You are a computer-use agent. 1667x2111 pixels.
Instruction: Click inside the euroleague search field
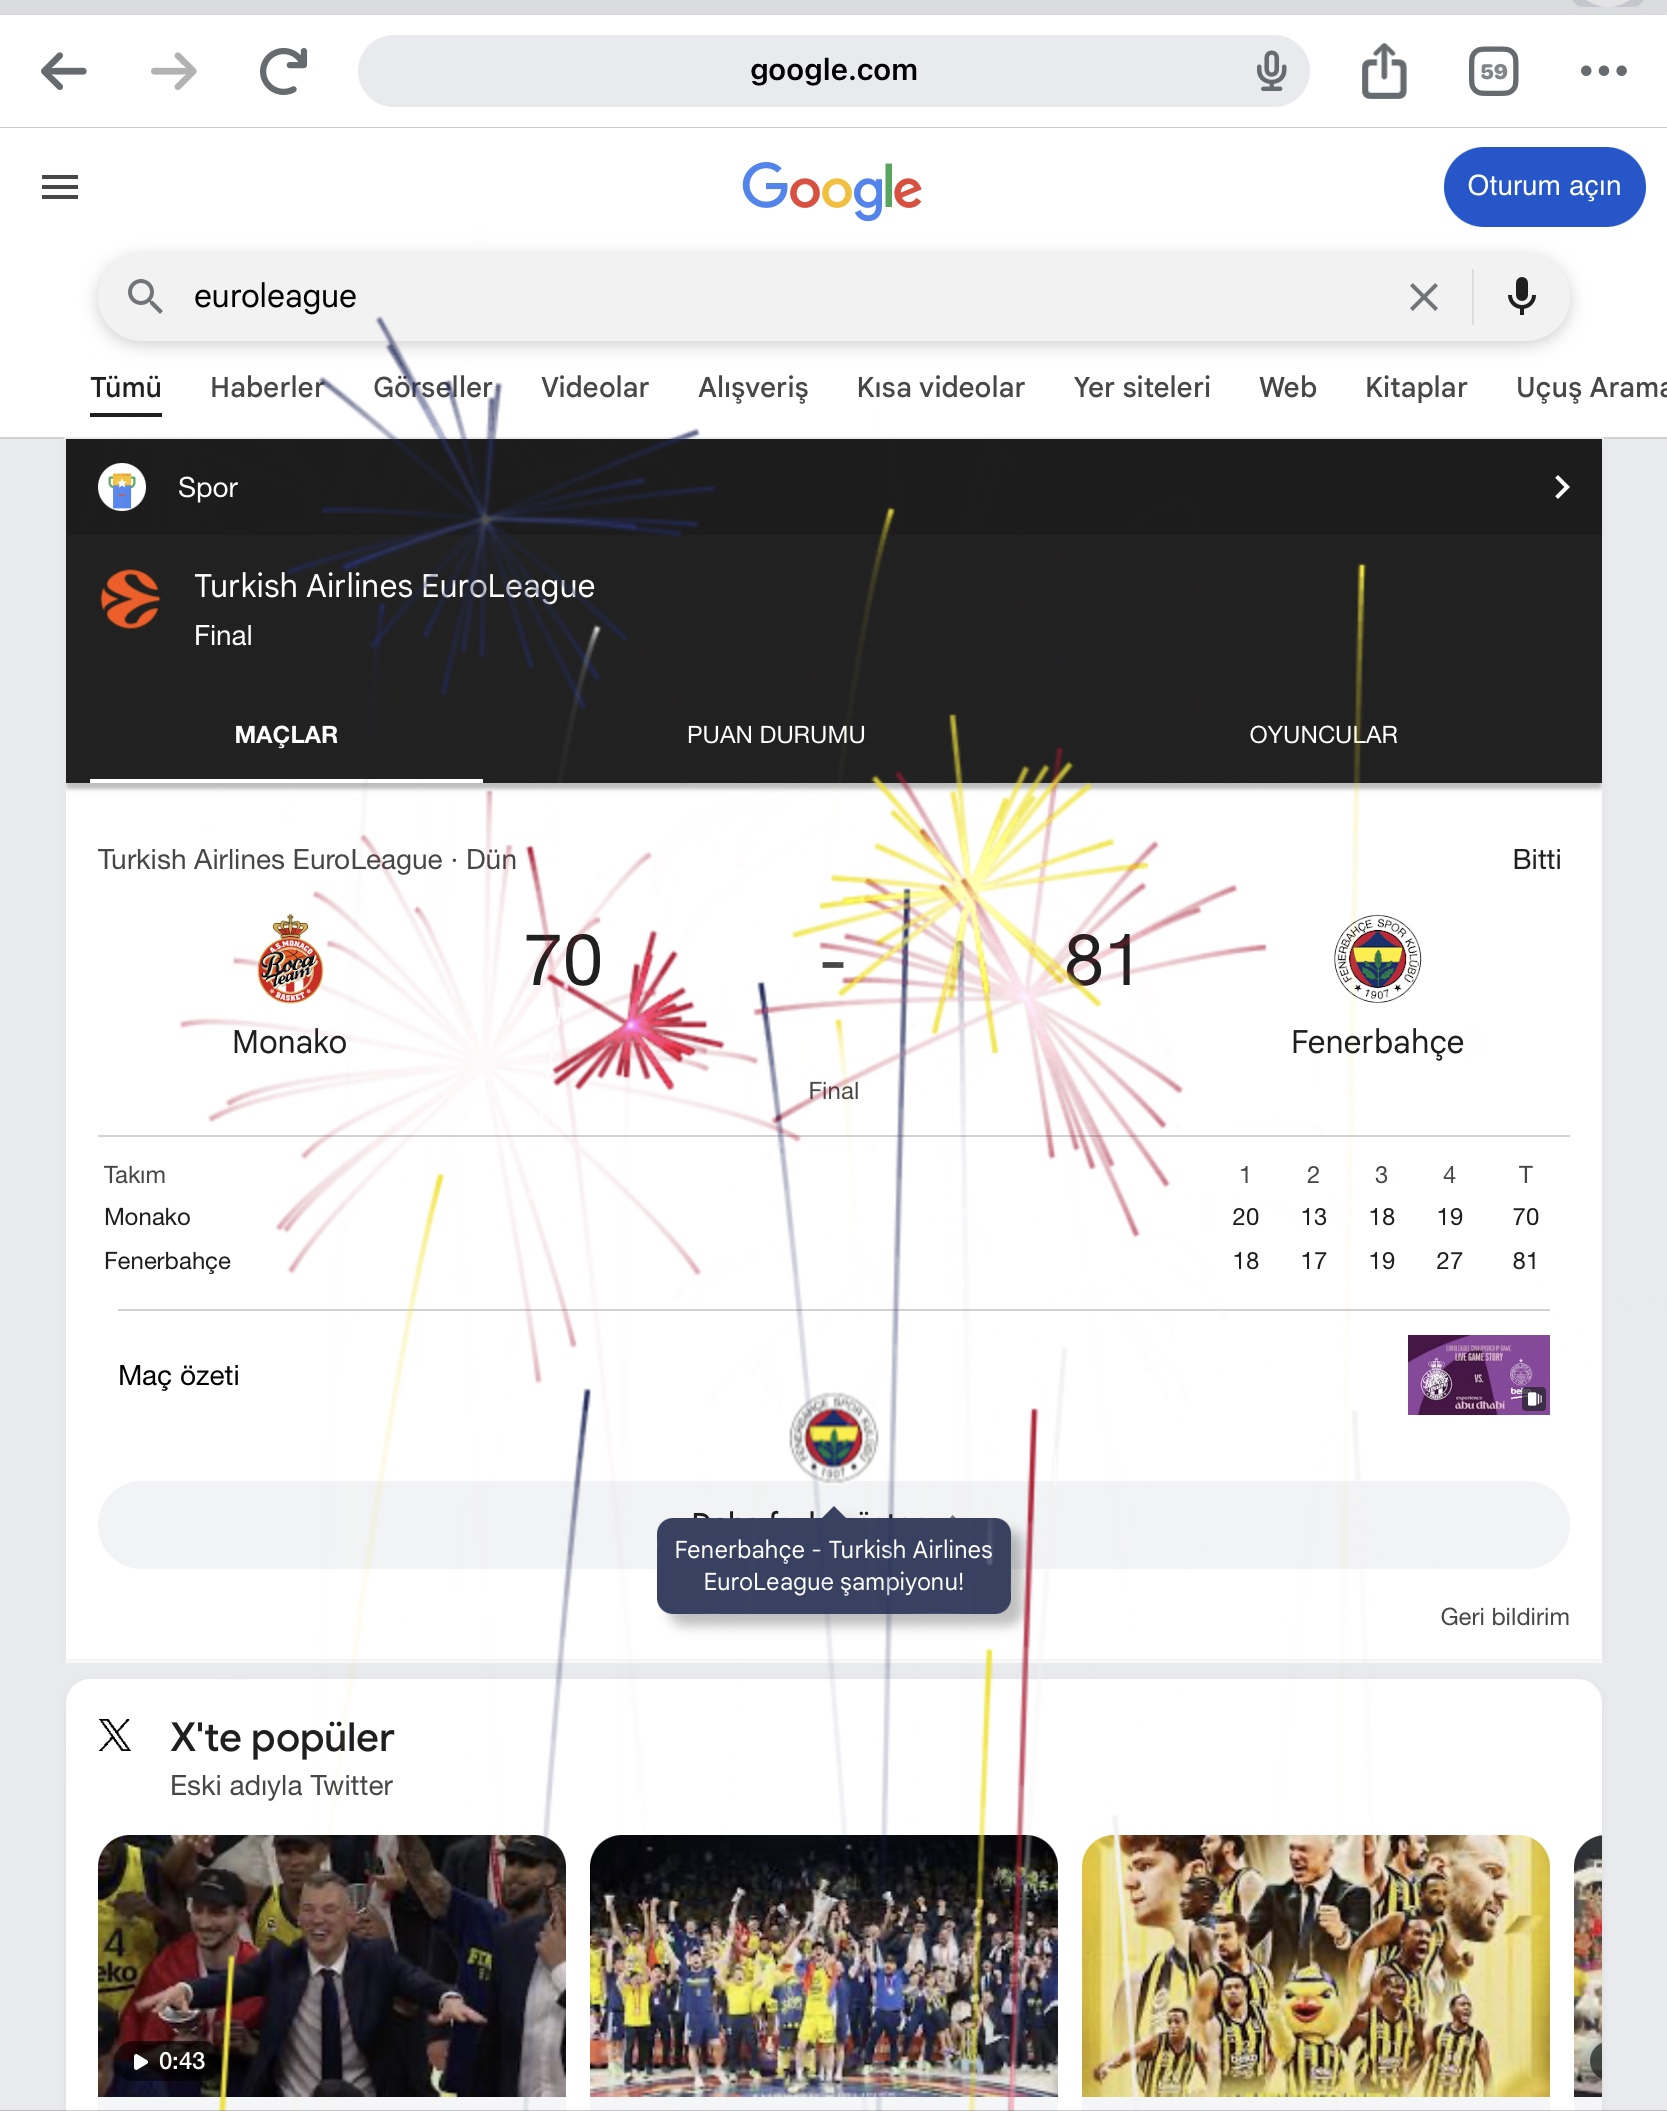780,296
